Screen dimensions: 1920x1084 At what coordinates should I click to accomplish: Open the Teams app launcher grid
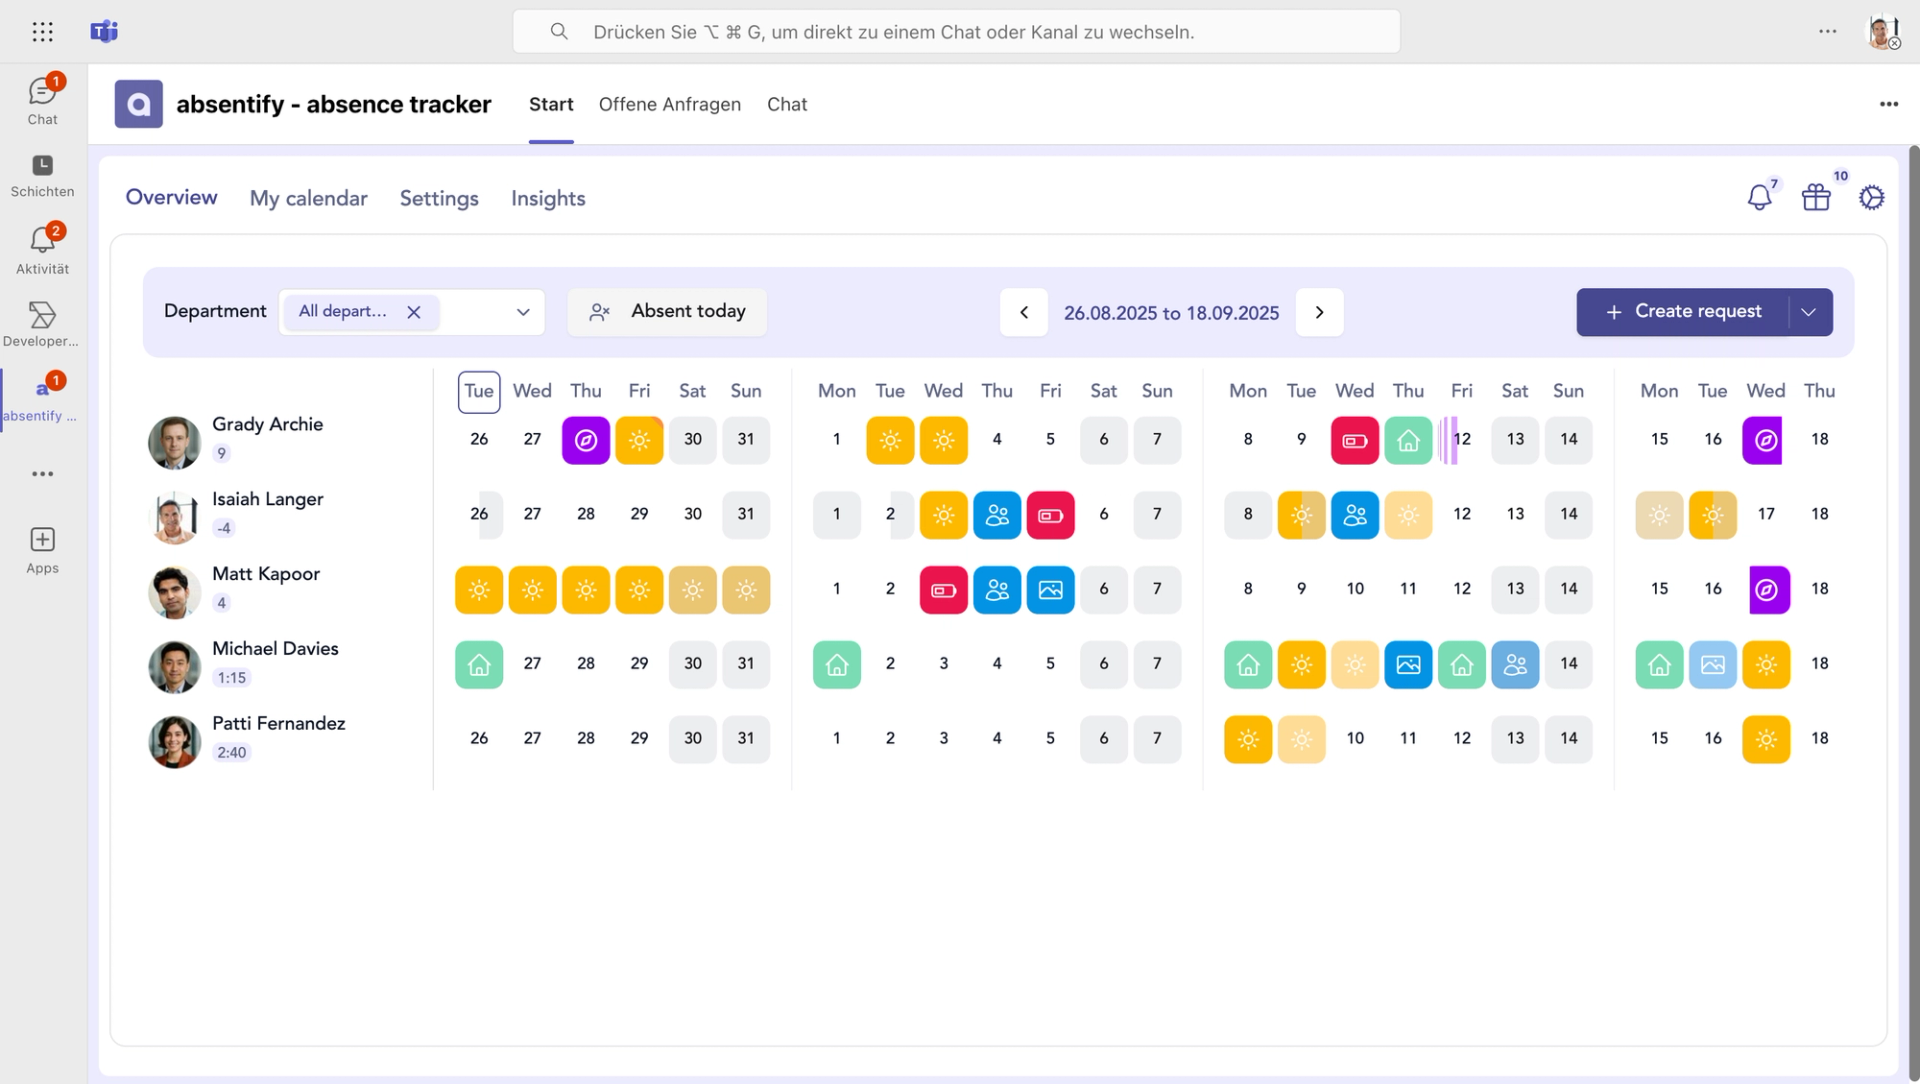42,32
